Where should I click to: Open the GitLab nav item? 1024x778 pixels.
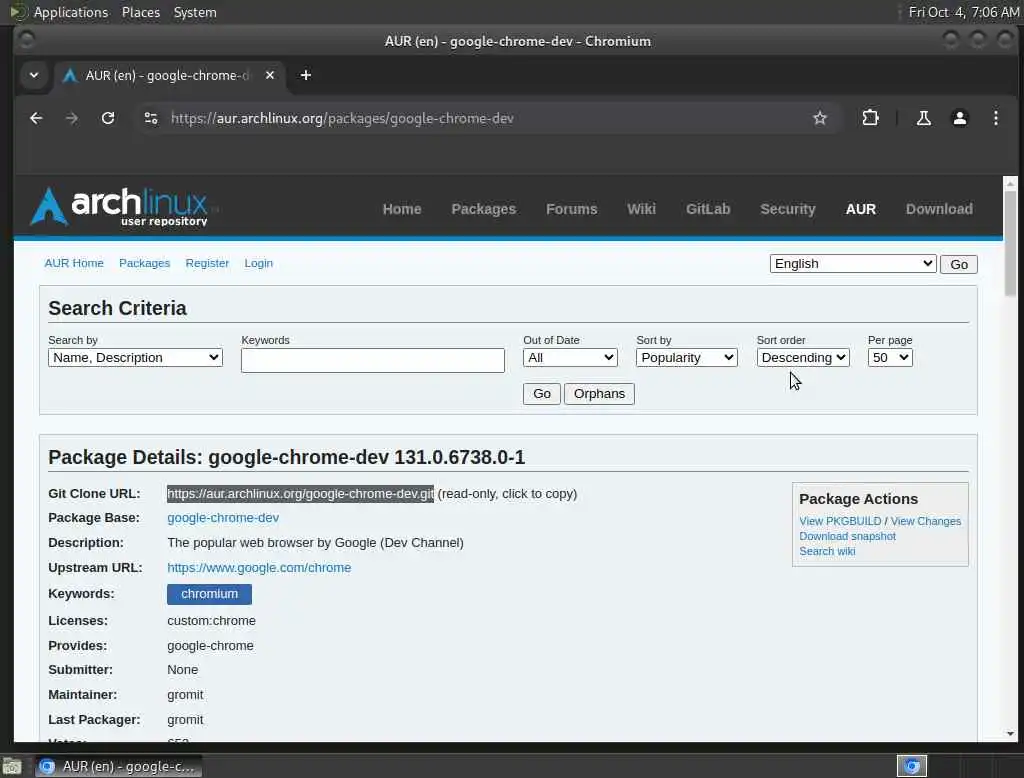click(x=708, y=209)
